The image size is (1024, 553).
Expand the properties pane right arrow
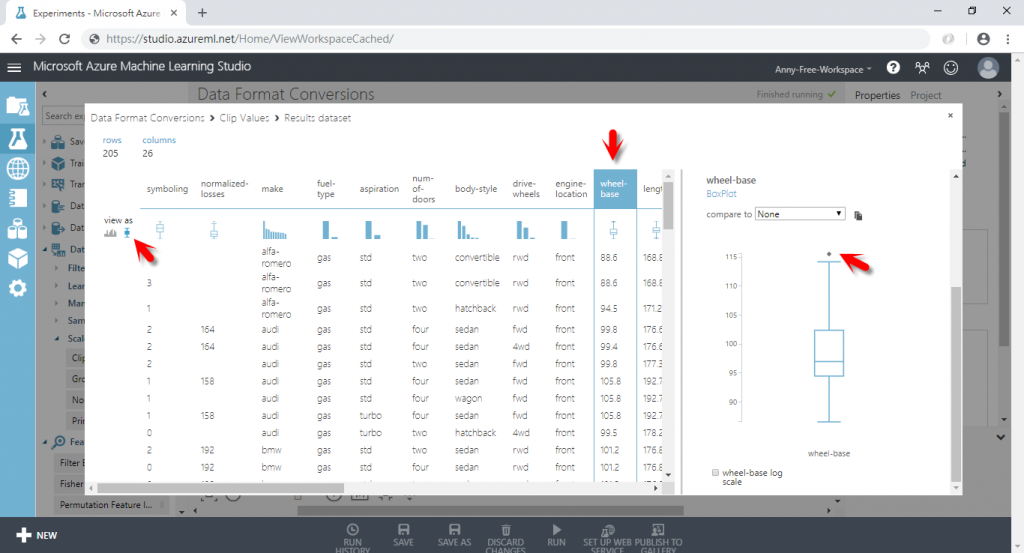pyautogui.click(x=999, y=95)
